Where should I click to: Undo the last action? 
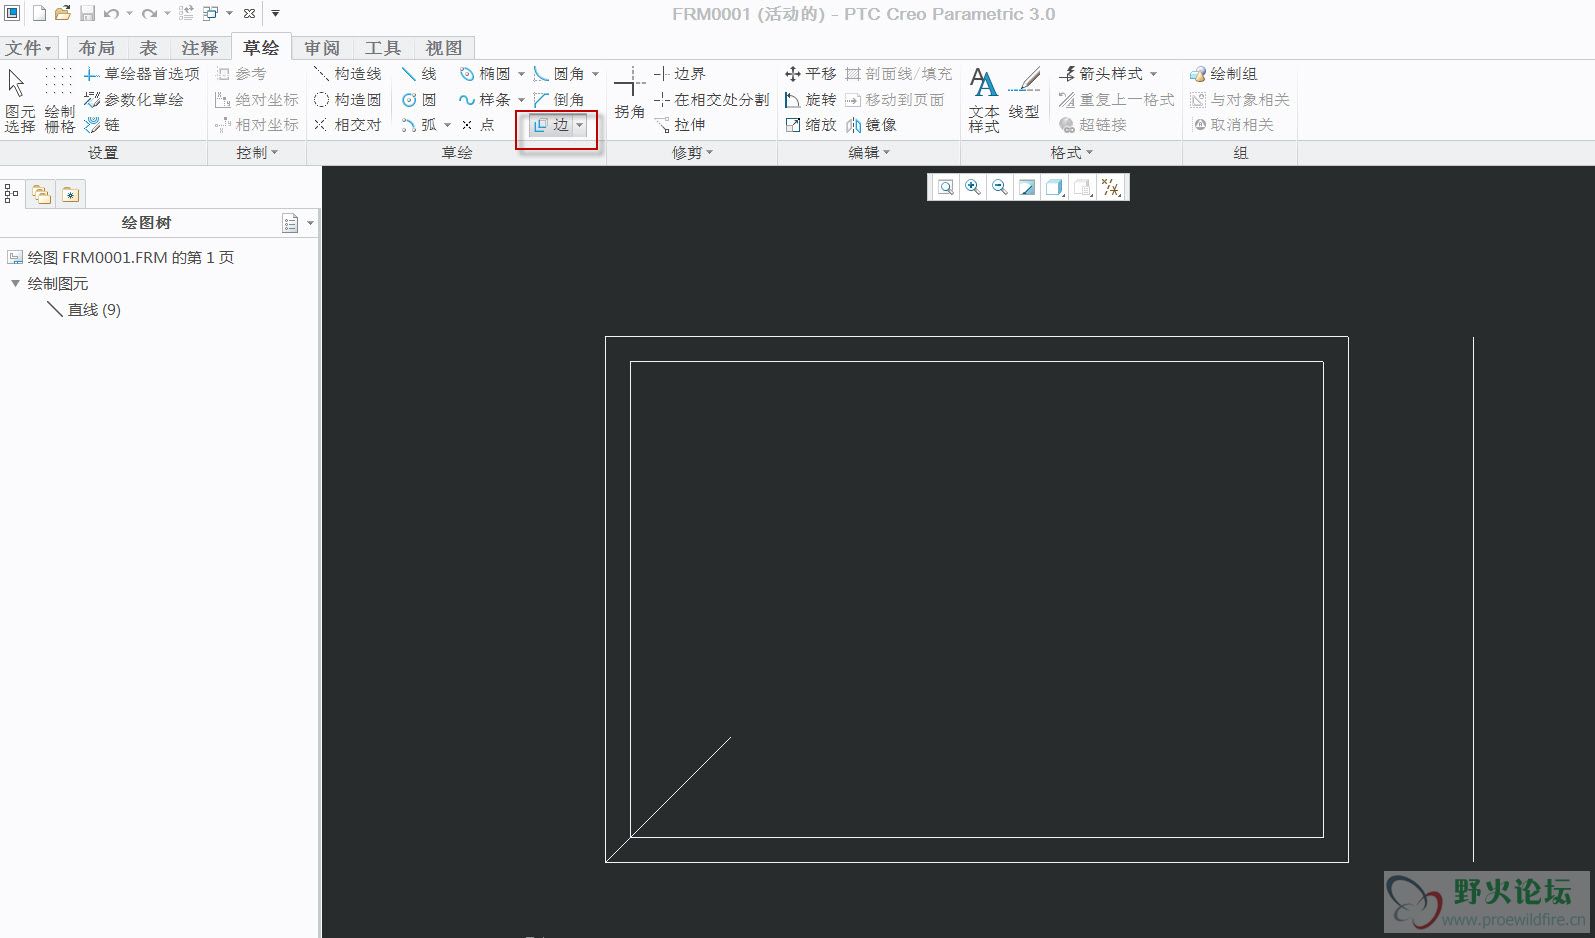111,14
